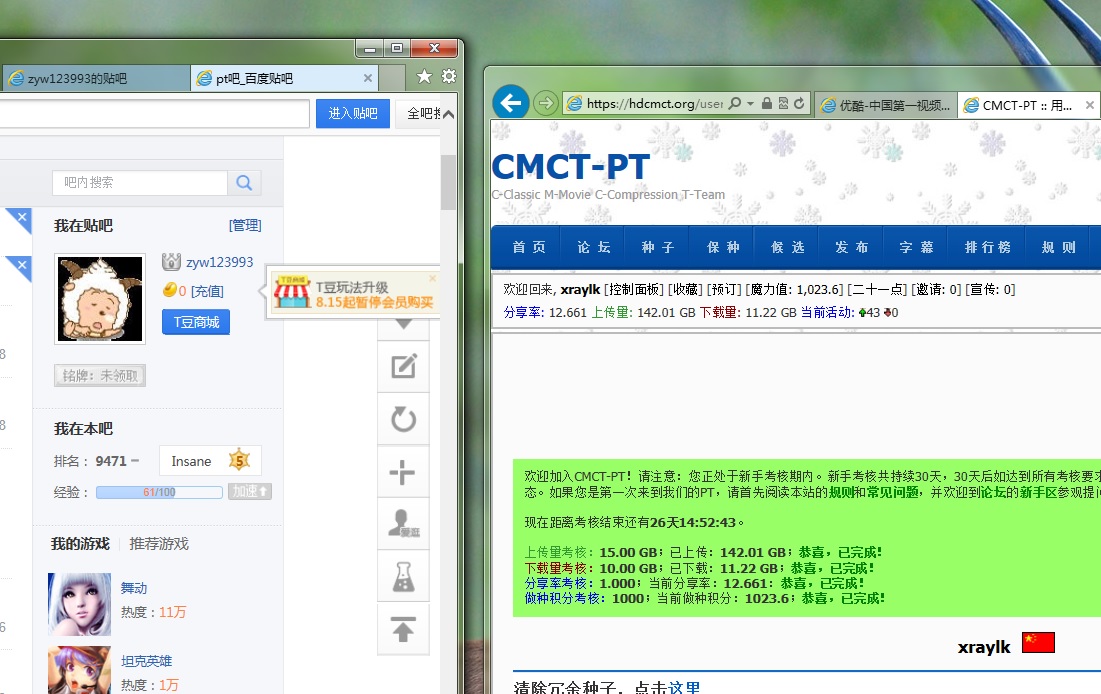This screenshot has height=694, width=1101.
Task: Focus the 吧内搜索 search field
Action: [x=140, y=183]
